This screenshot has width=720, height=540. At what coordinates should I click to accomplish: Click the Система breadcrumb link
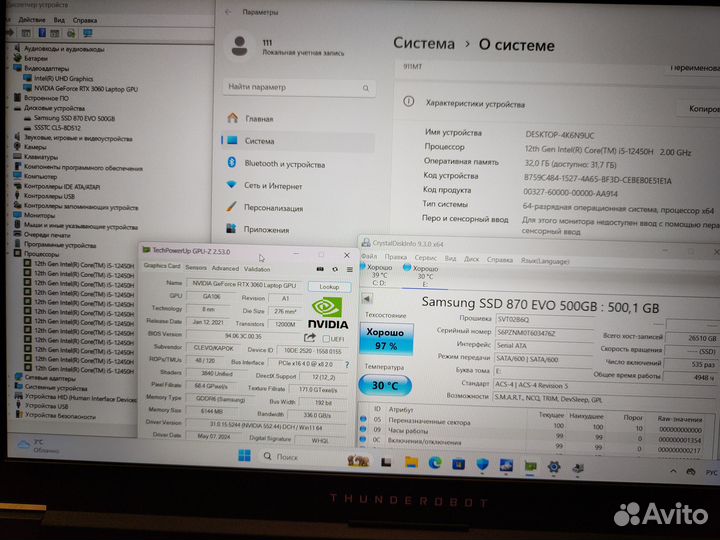point(423,43)
